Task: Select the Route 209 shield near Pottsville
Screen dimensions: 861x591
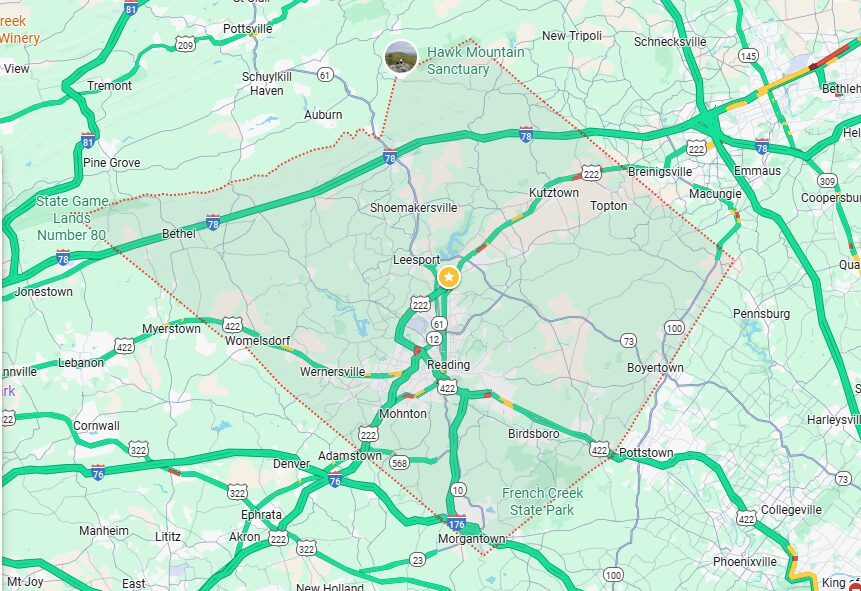Action: [185, 44]
